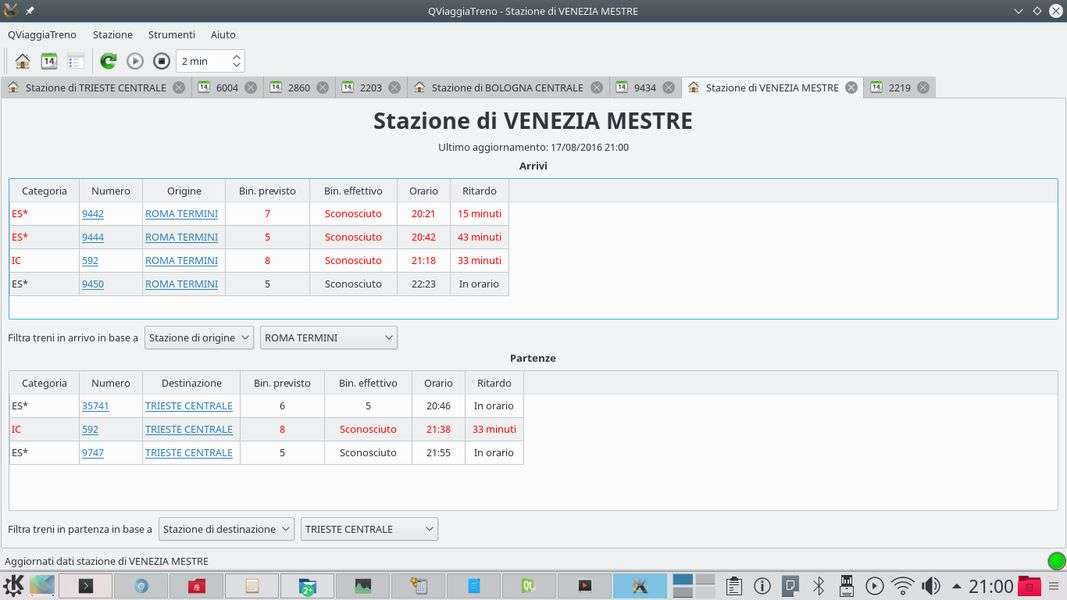Screen dimensions: 1067x600
Task: Click the home station icon in toolbar
Action: [x=22, y=61]
